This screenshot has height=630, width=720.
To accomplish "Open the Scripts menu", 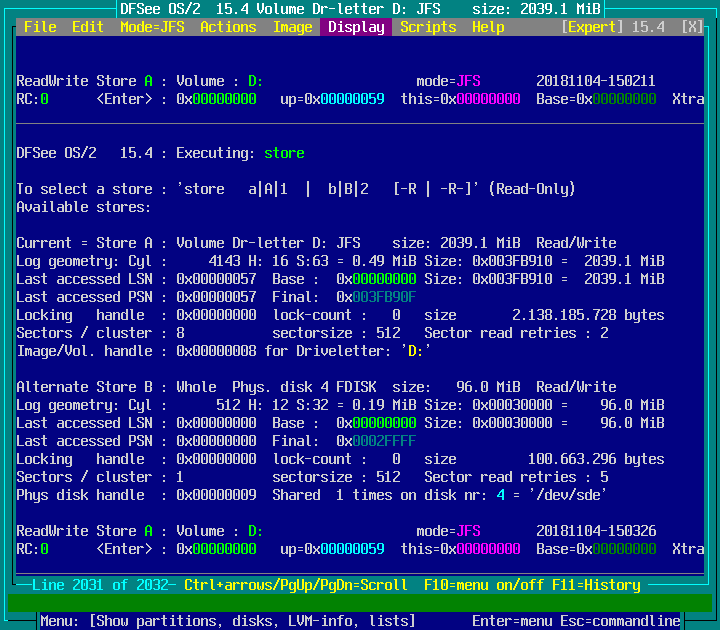I will click(428, 27).
